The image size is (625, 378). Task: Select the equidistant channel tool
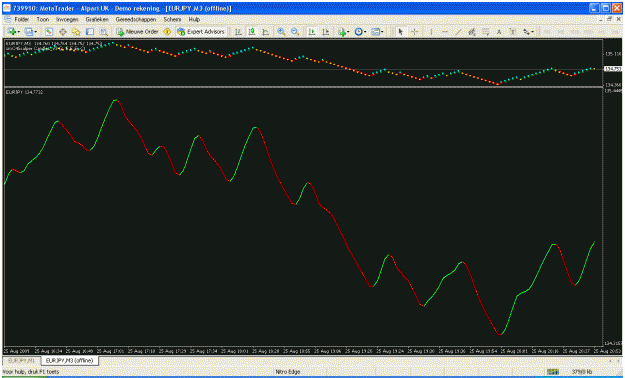(x=472, y=32)
